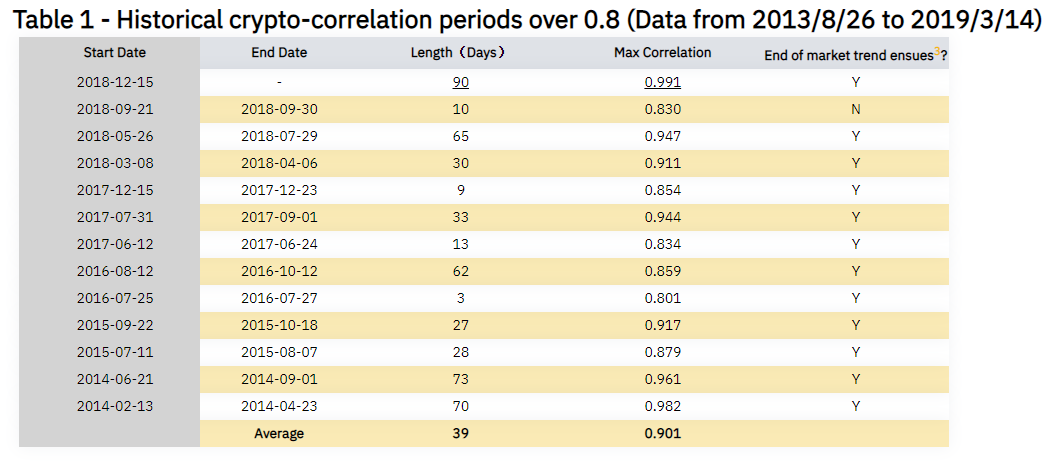Screen dimensions: 1055x461
Task: Click the 0.911 max correlation cell
Action: [x=662, y=164]
